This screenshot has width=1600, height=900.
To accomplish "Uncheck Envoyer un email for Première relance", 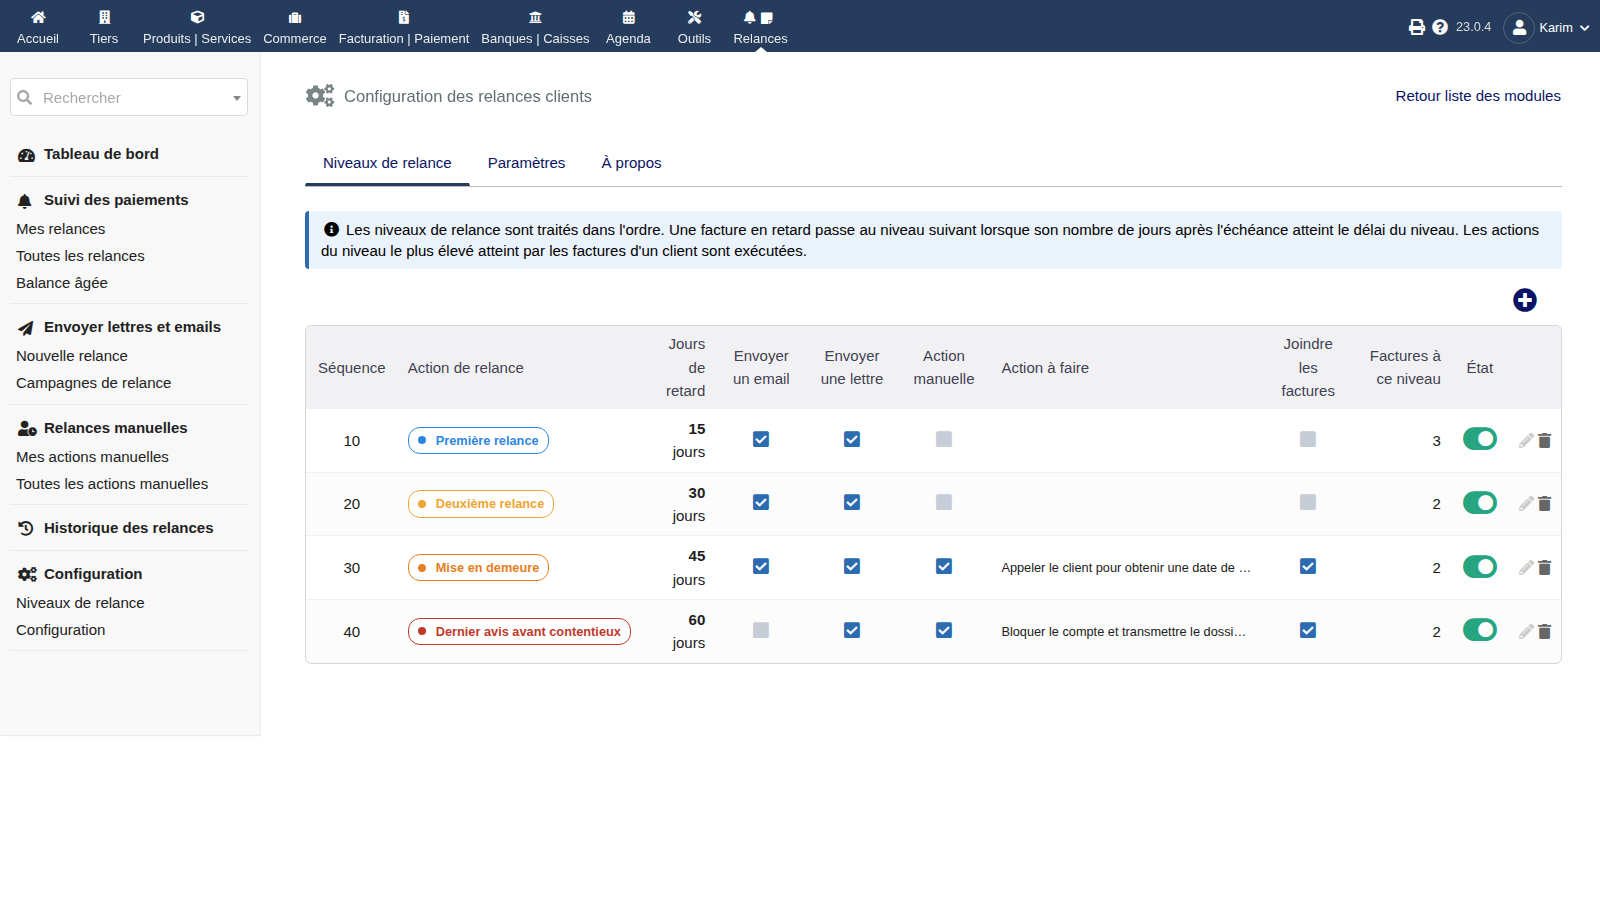I will click(761, 439).
